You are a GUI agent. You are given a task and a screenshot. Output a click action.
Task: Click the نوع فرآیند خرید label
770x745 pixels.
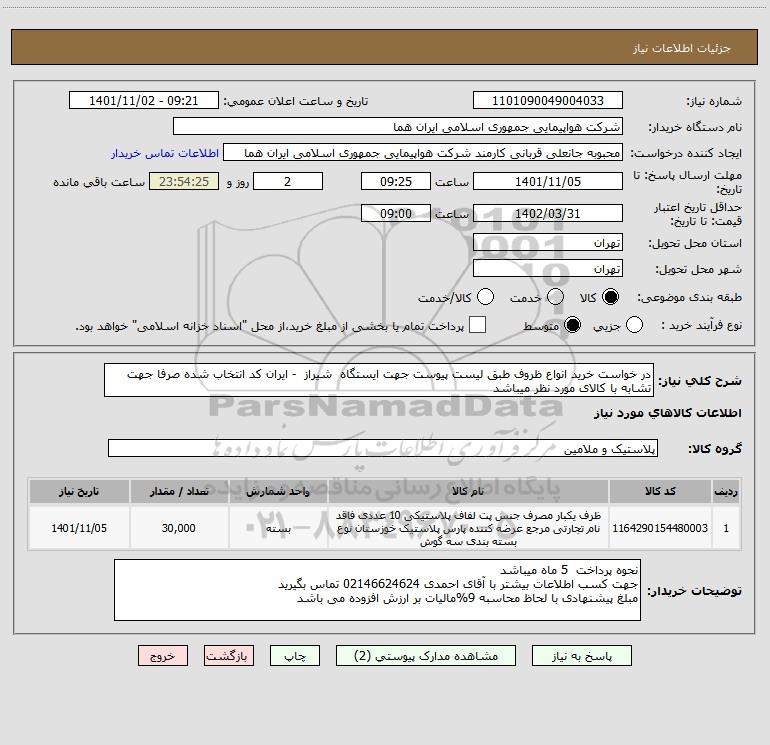[x=702, y=326]
